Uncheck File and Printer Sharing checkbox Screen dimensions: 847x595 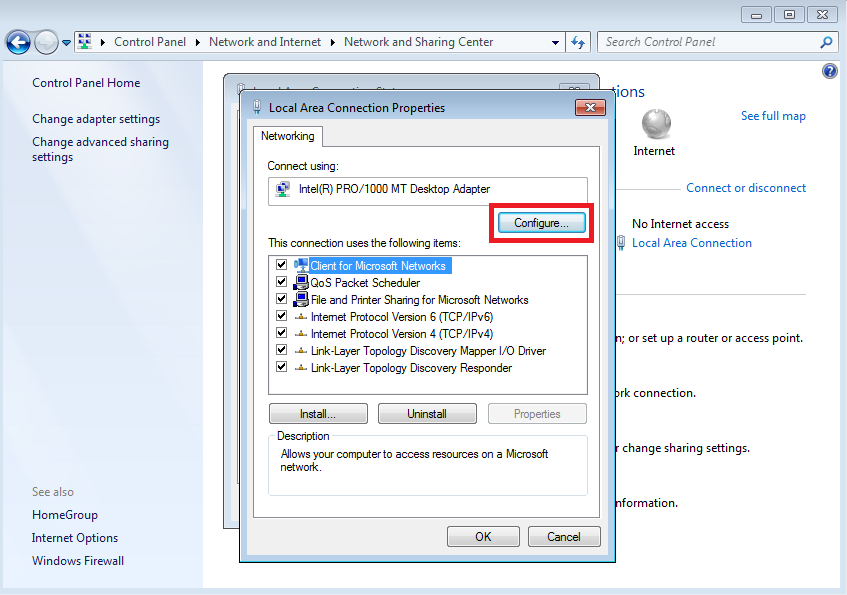coord(281,299)
